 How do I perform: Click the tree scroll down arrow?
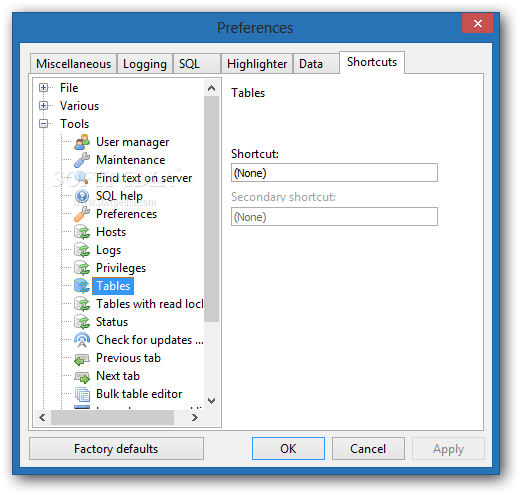click(x=211, y=400)
